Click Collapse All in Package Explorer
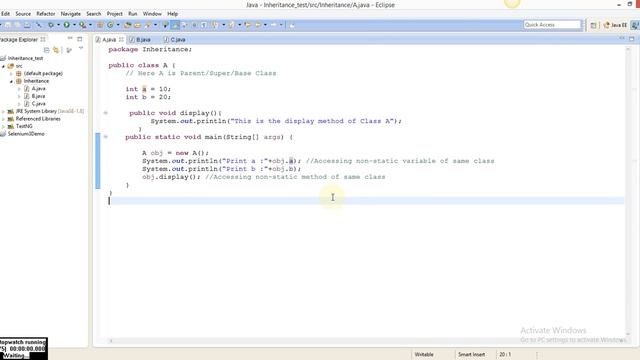Screen dimensions: 640x360 pyautogui.click(x=47, y=50)
